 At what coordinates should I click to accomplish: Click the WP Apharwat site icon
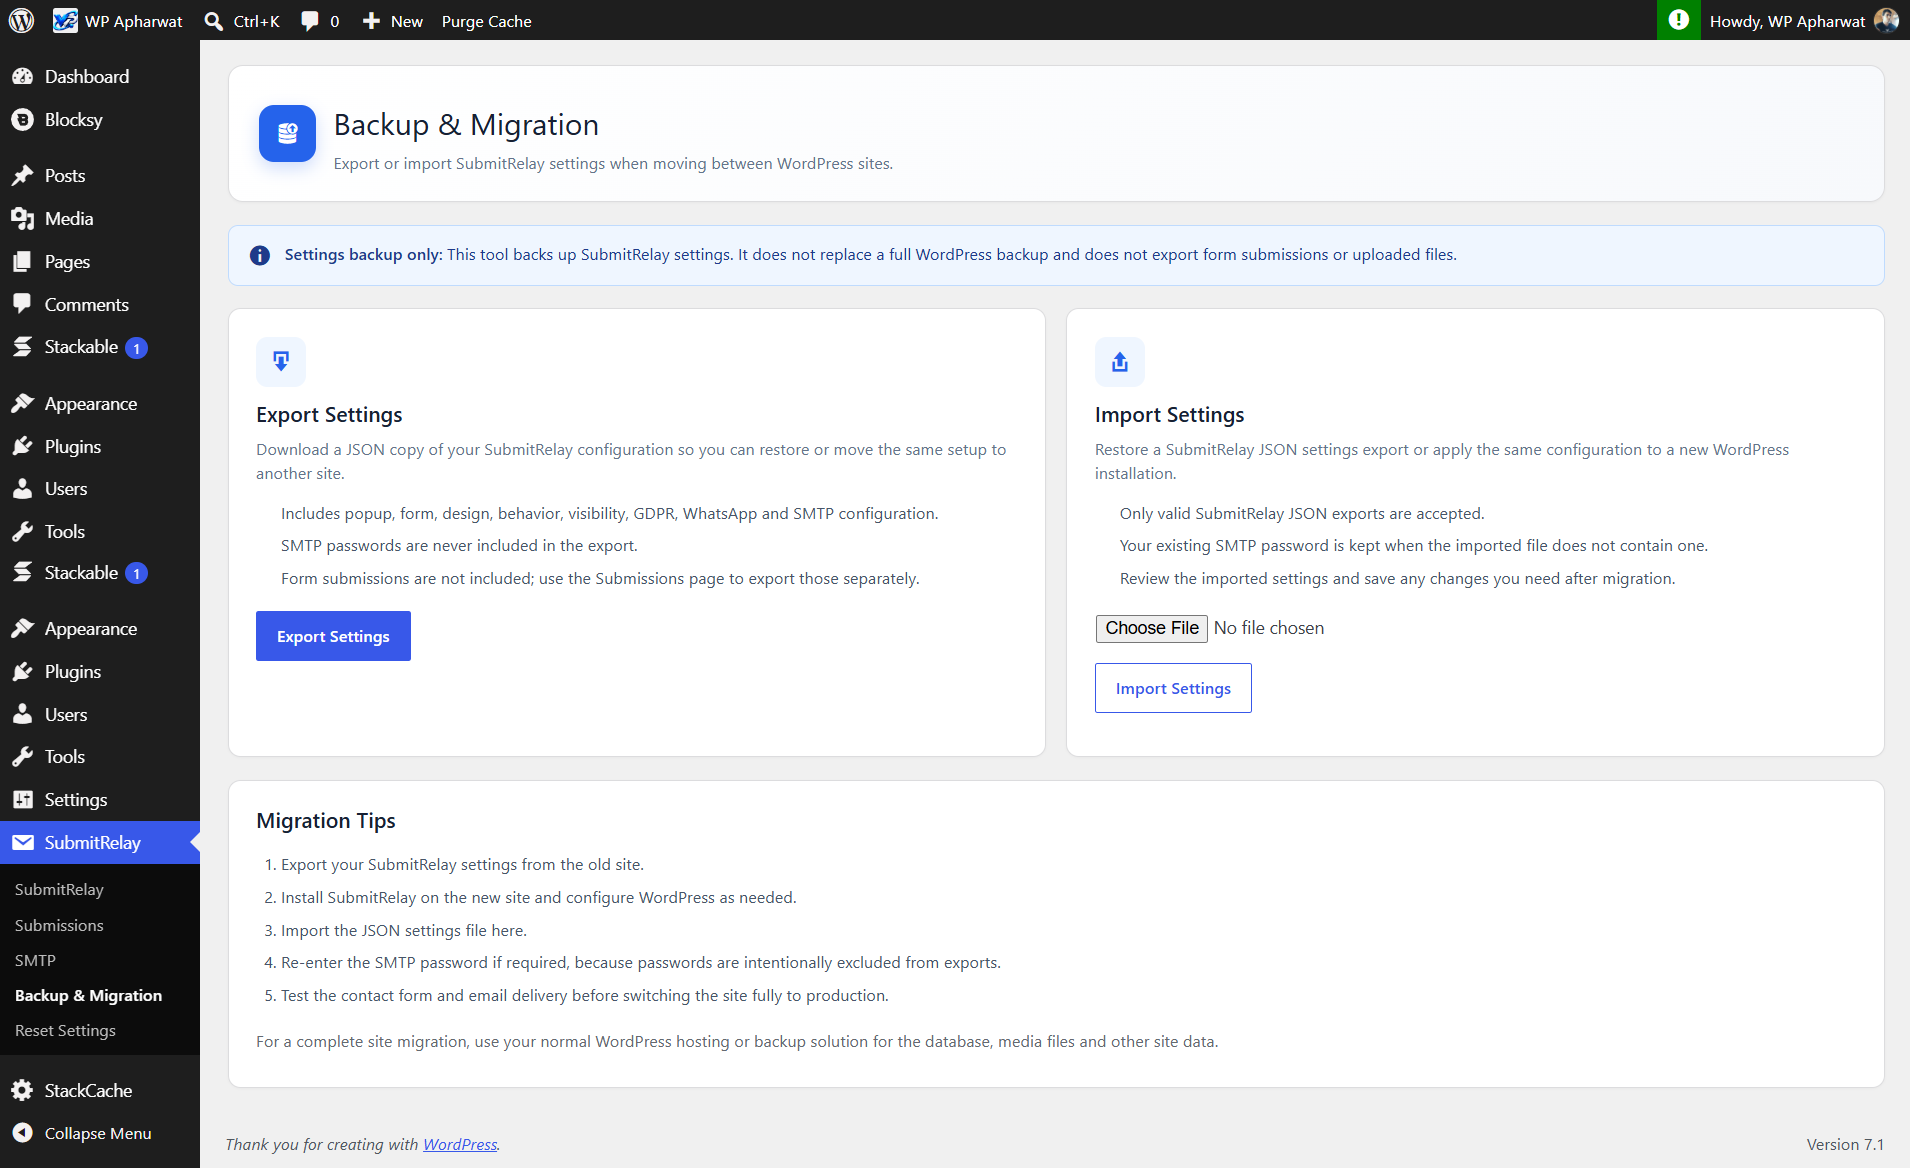(x=65, y=20)
